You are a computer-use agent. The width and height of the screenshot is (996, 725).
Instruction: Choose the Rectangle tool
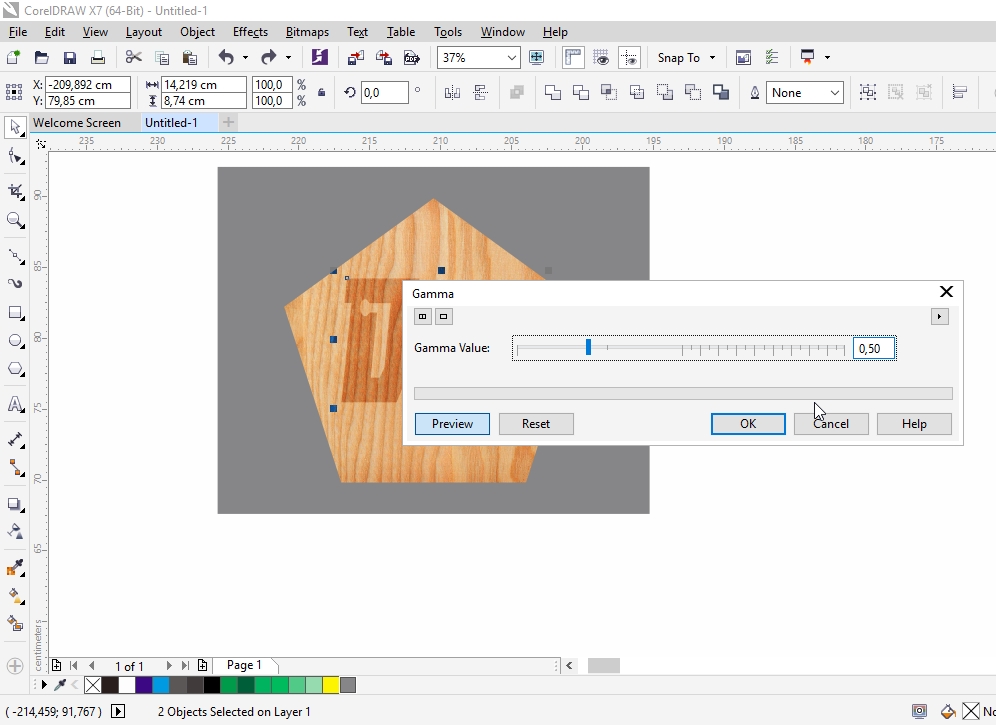[x=14, y=312]
